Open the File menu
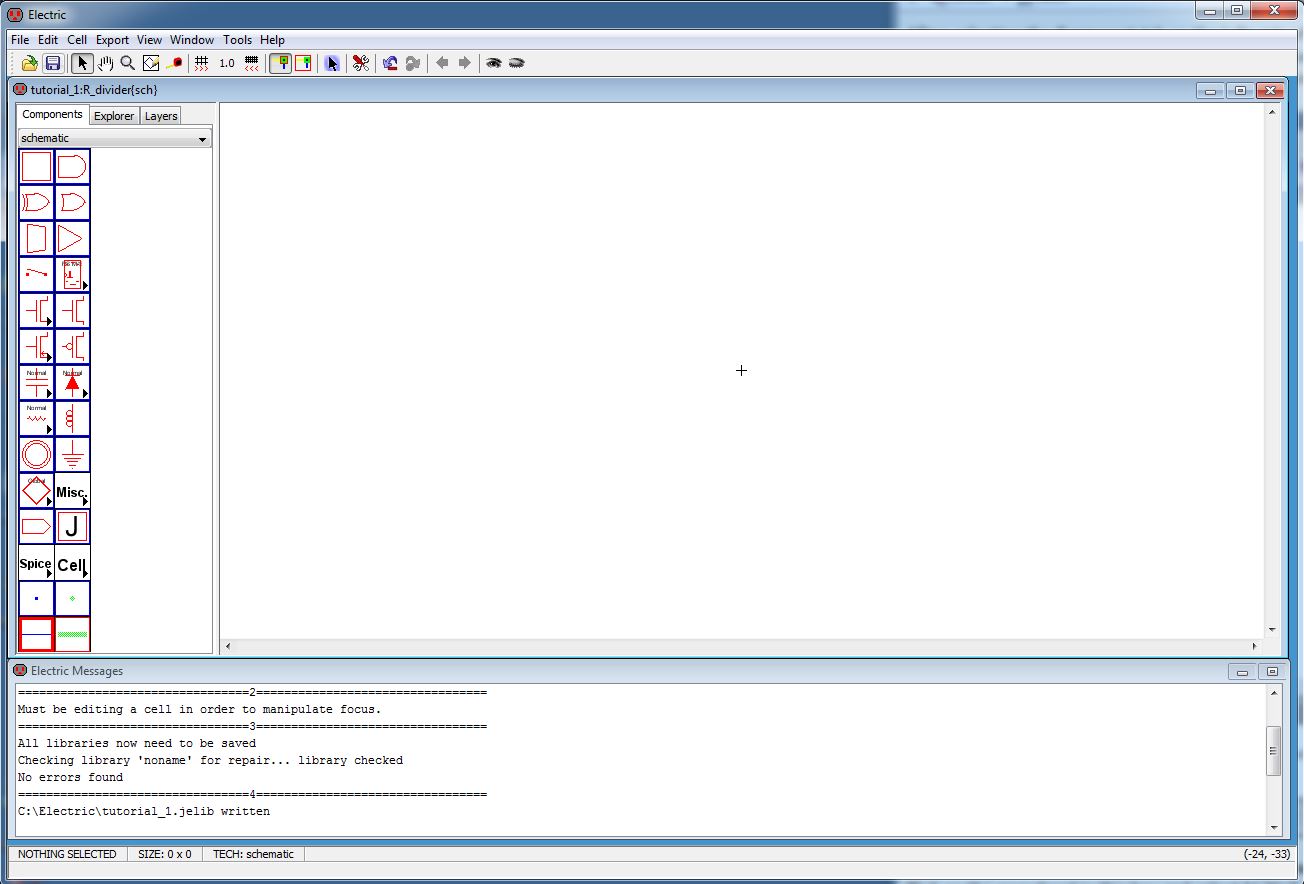 coord(20,40)
